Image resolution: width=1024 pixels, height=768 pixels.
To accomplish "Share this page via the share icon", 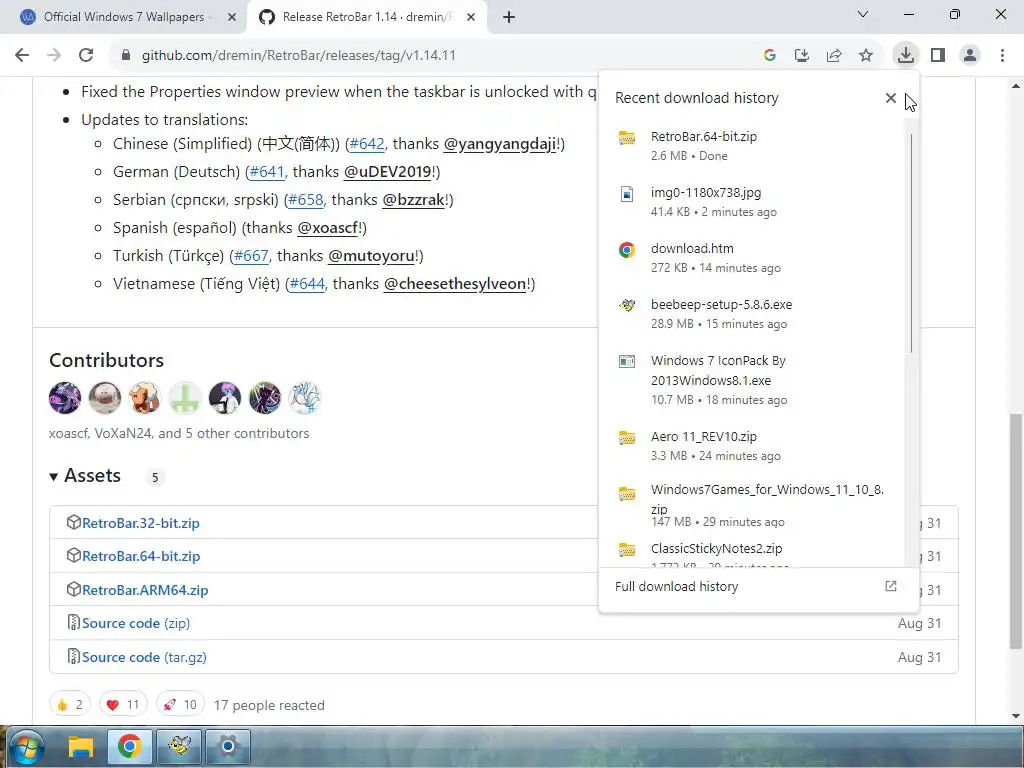I will pos(833,56).
